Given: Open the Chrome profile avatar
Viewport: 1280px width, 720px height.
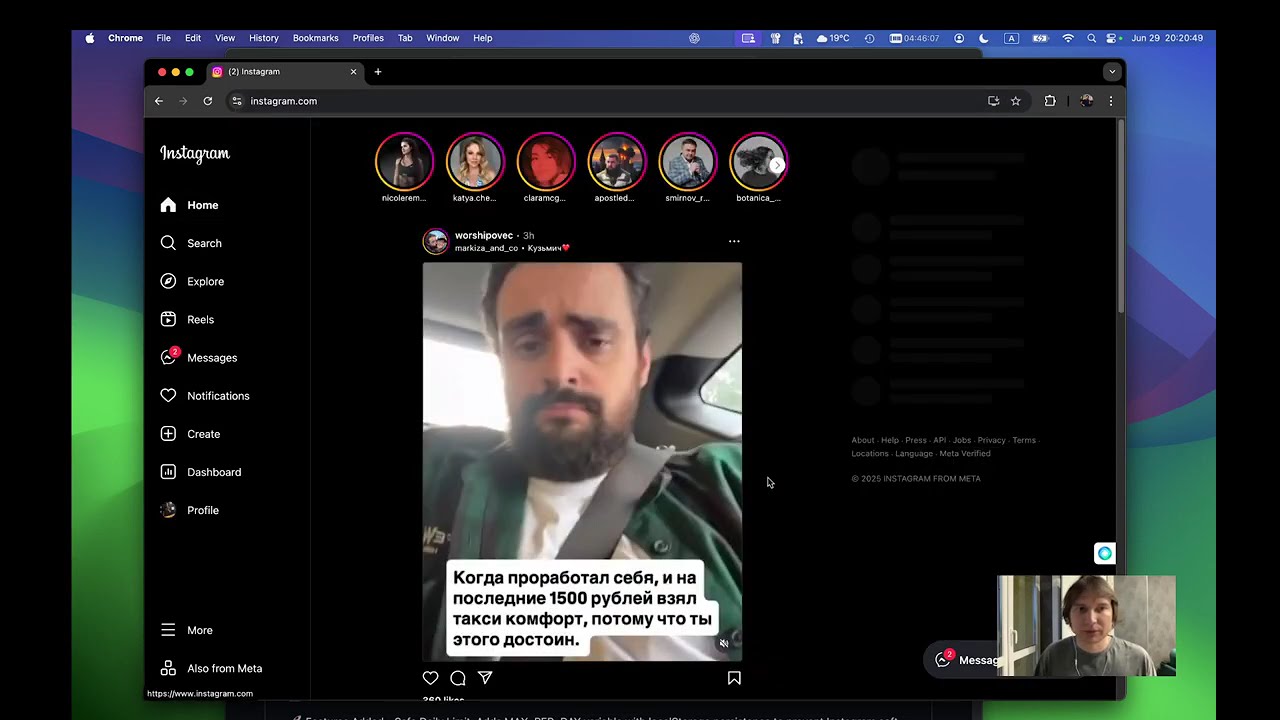Looking at the screenshot, I should click(x=1087, y=101).
